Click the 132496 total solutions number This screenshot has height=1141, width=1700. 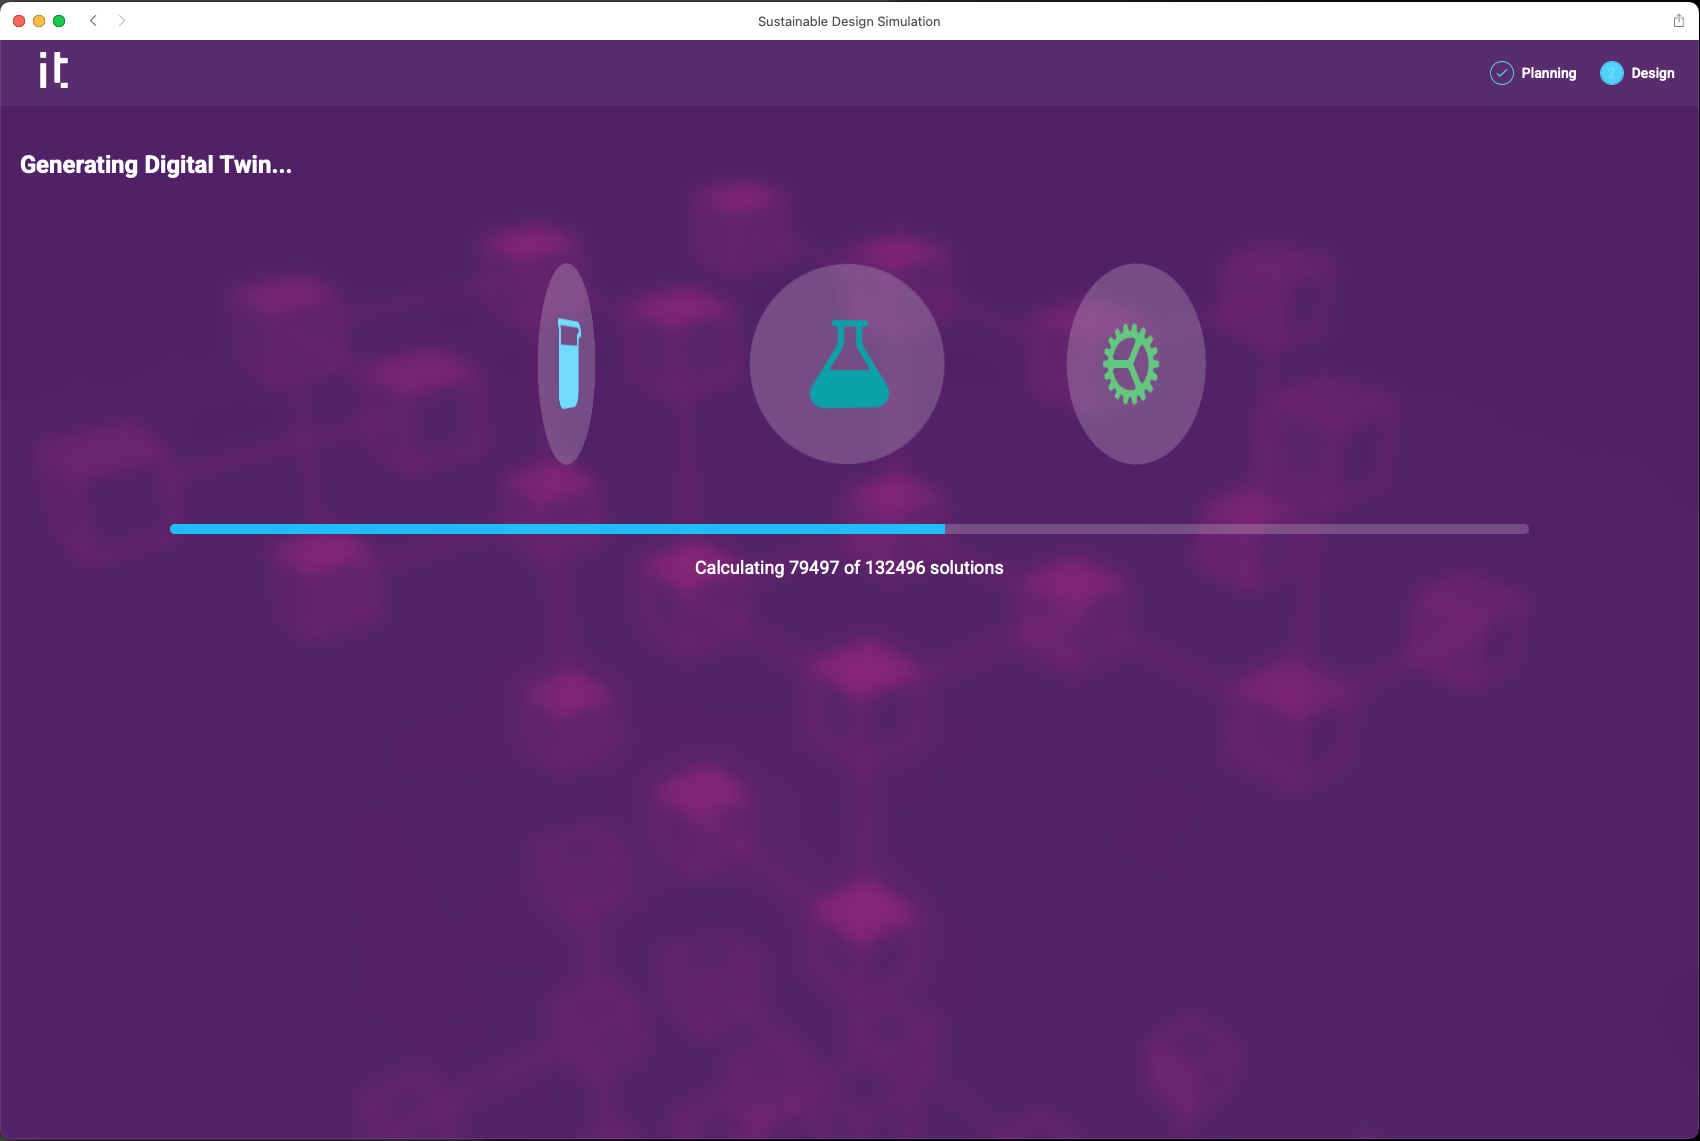click(895, 568)
